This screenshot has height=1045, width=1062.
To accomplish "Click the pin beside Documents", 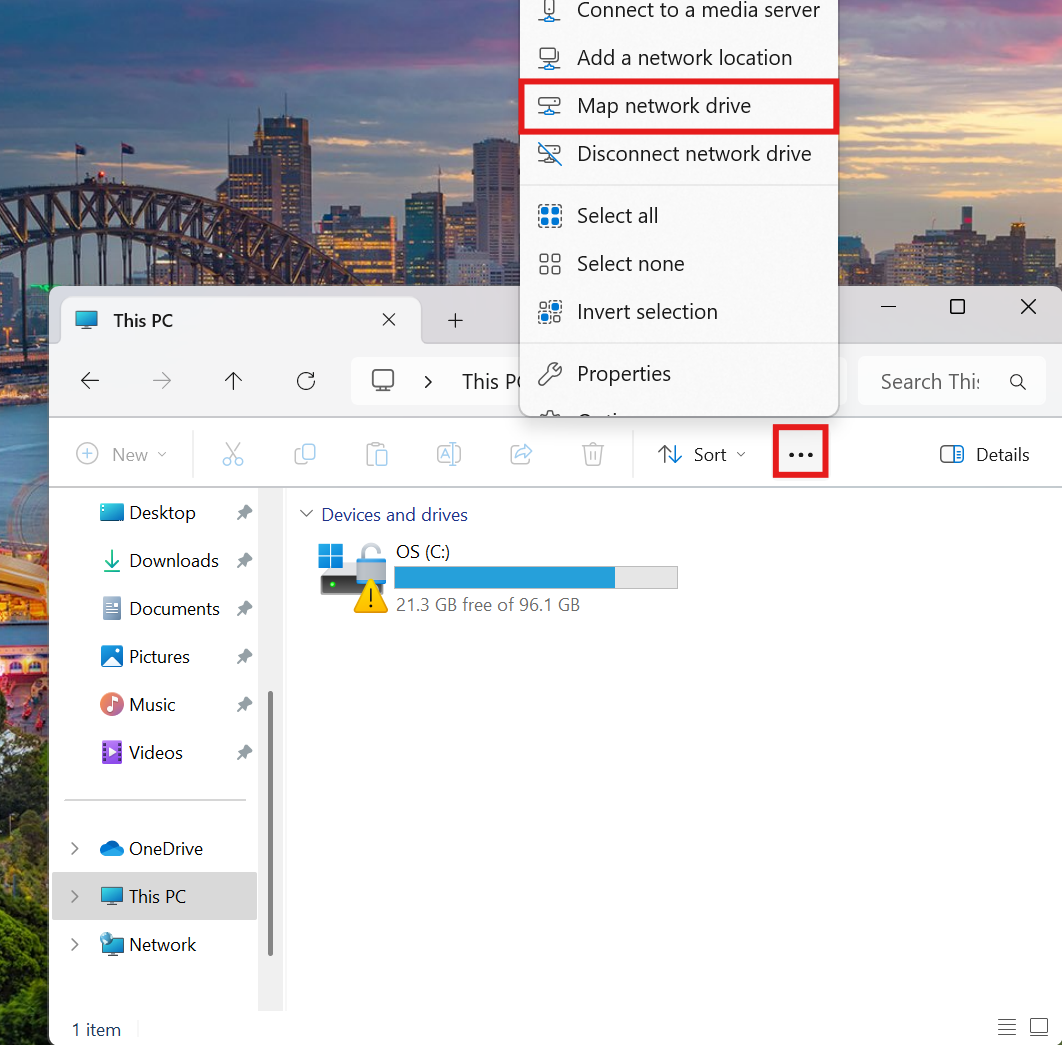I will [x=244, y=609].
